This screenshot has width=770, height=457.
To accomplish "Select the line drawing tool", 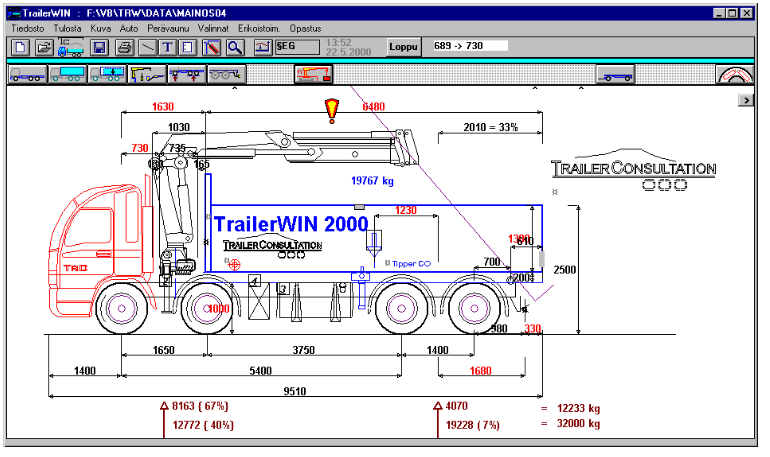I will coord(147,47).
